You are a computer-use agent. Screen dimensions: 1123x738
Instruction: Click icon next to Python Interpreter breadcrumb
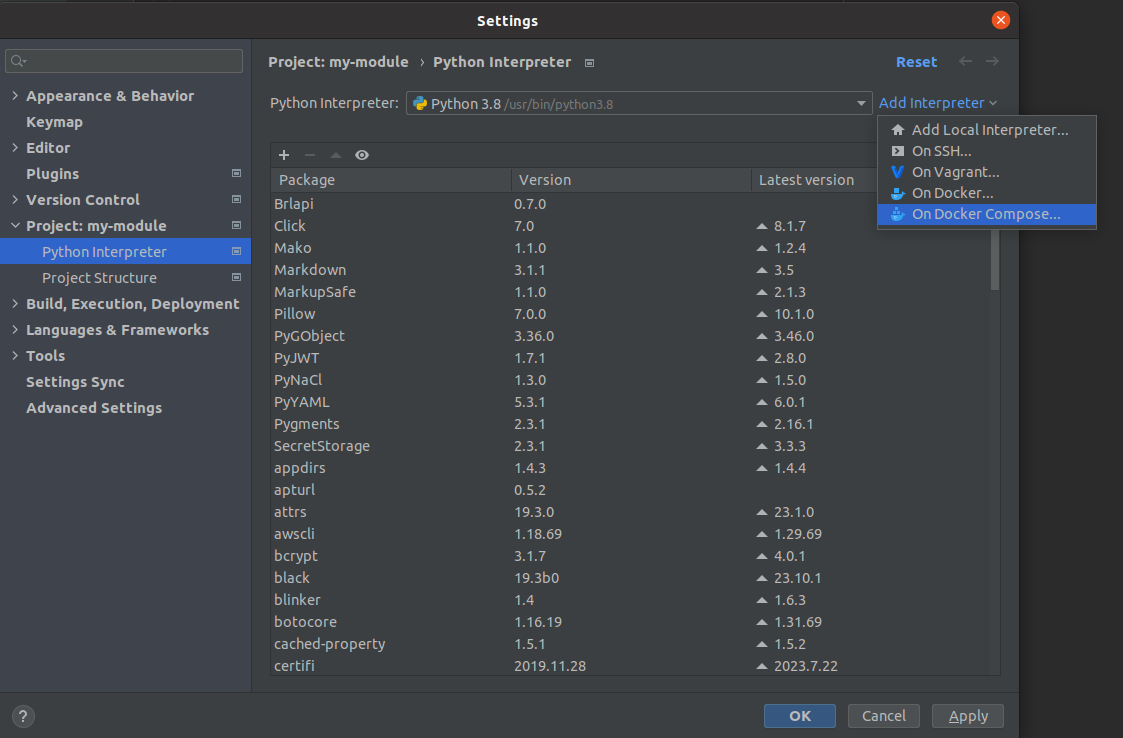589,63
